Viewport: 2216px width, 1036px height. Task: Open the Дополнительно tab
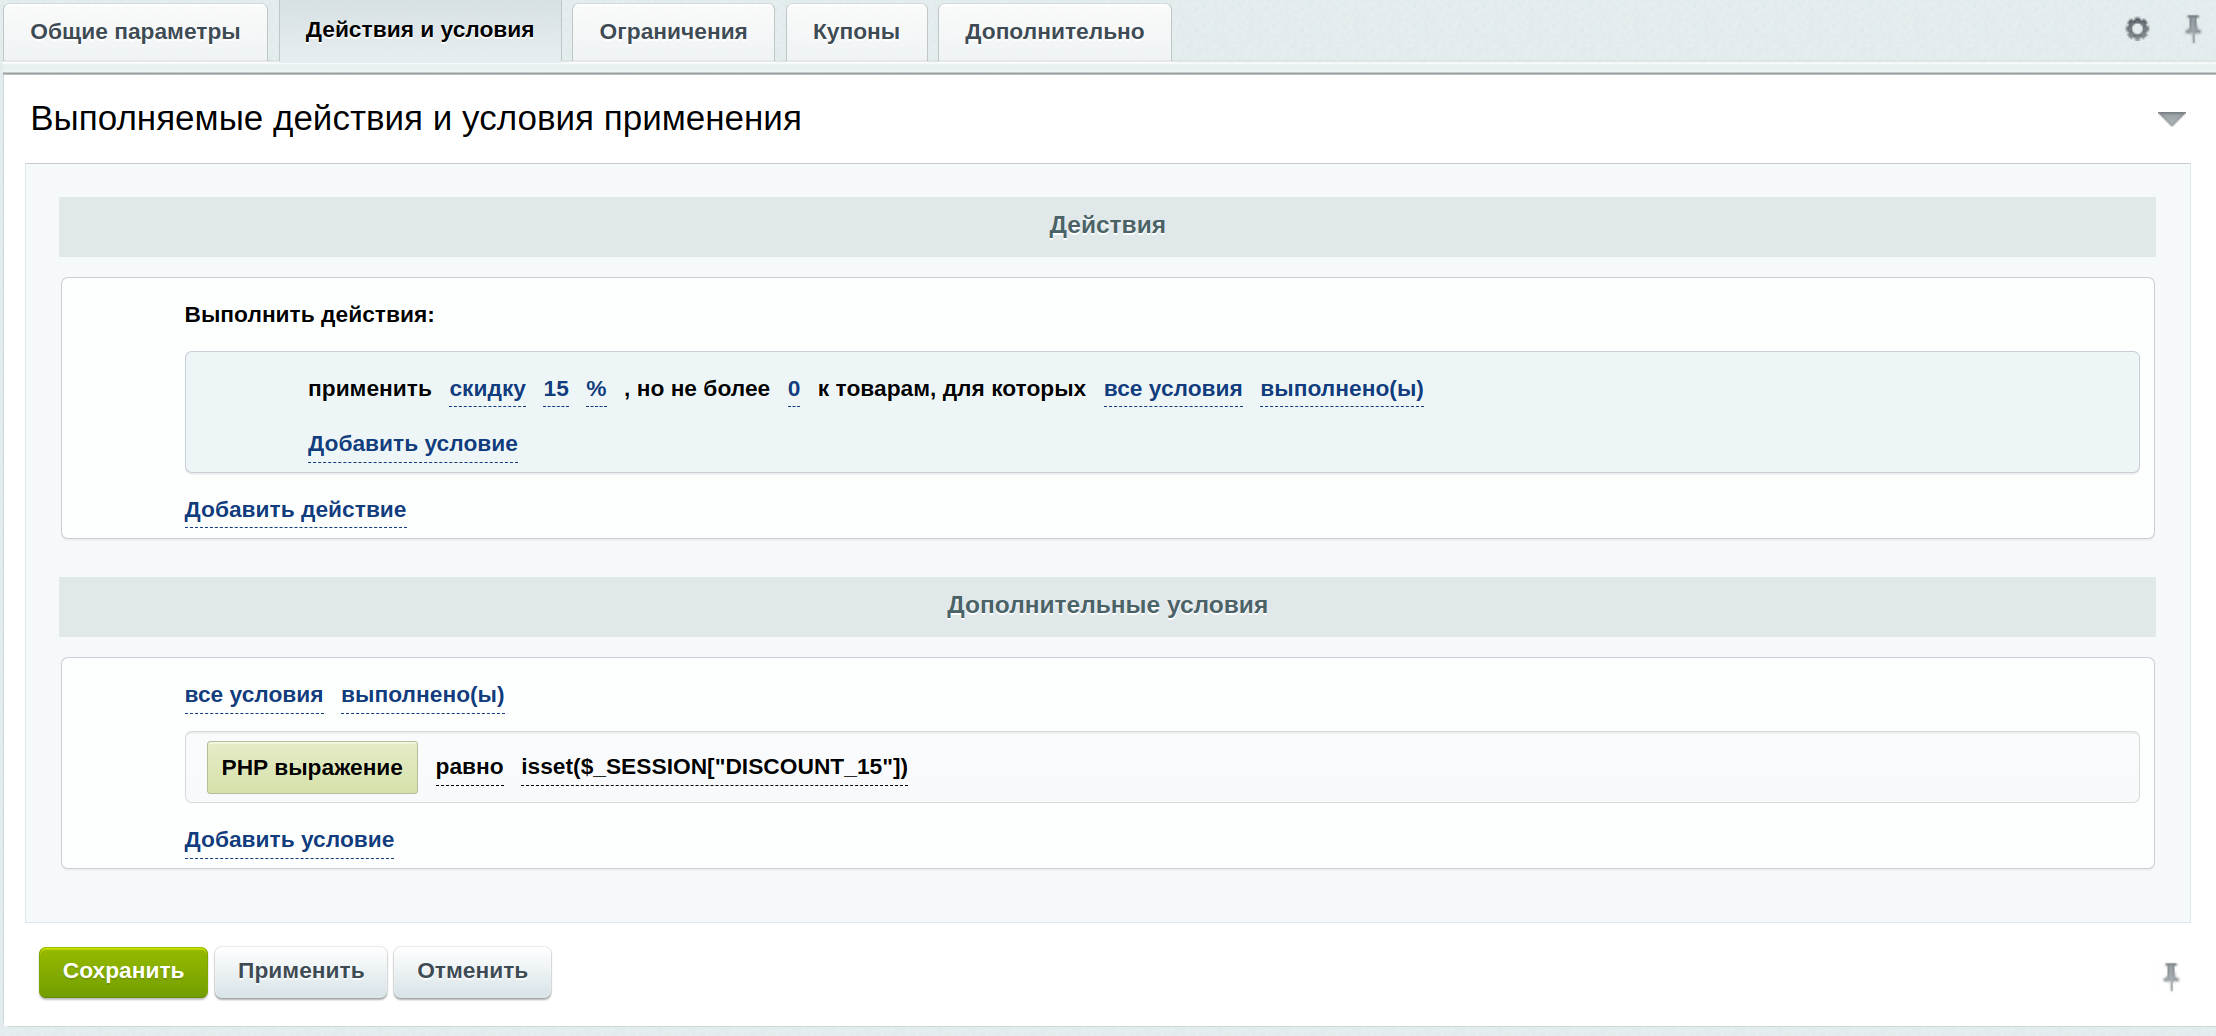[1054, 32]
